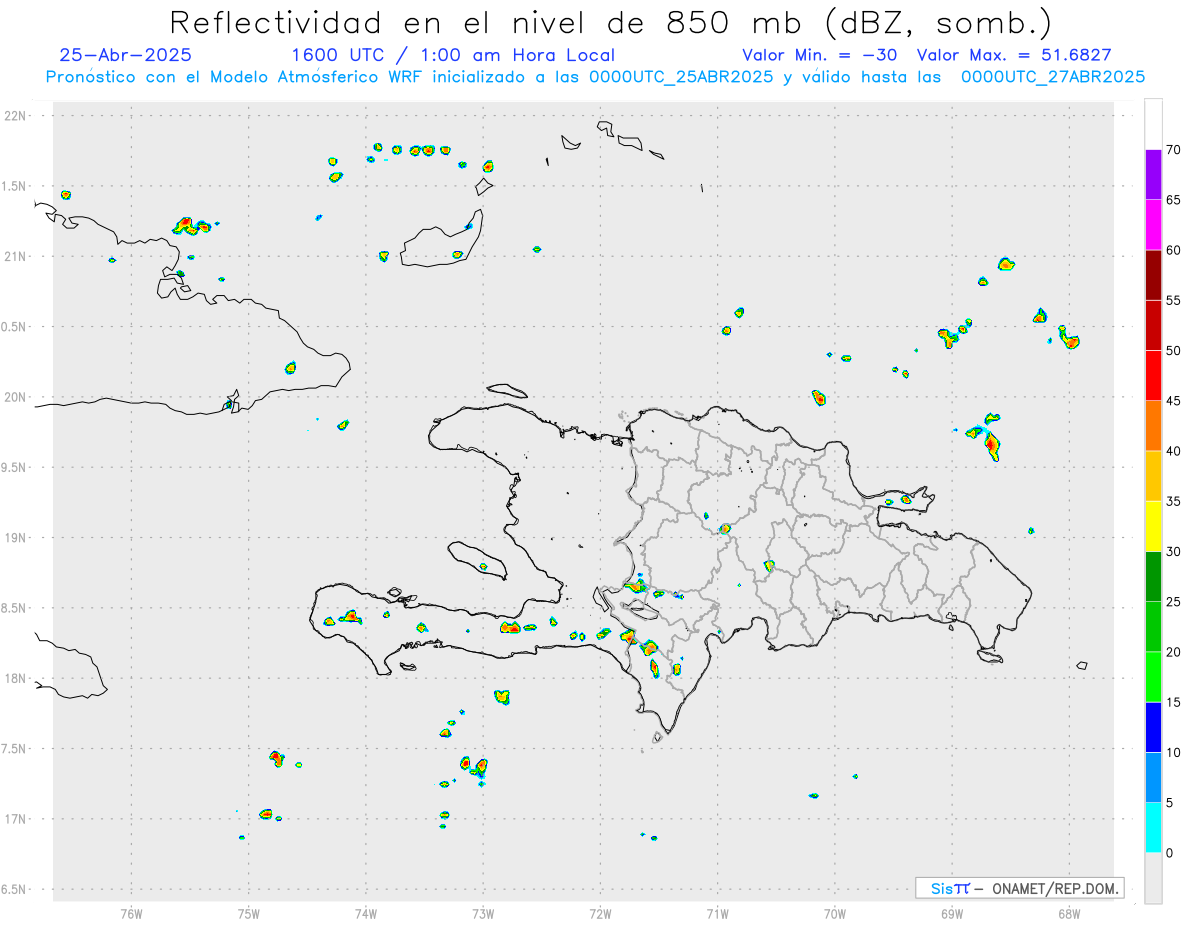Select the gray below-zero legend band
This screenshot has width=1200, height=927.
tap(1153, 878)
